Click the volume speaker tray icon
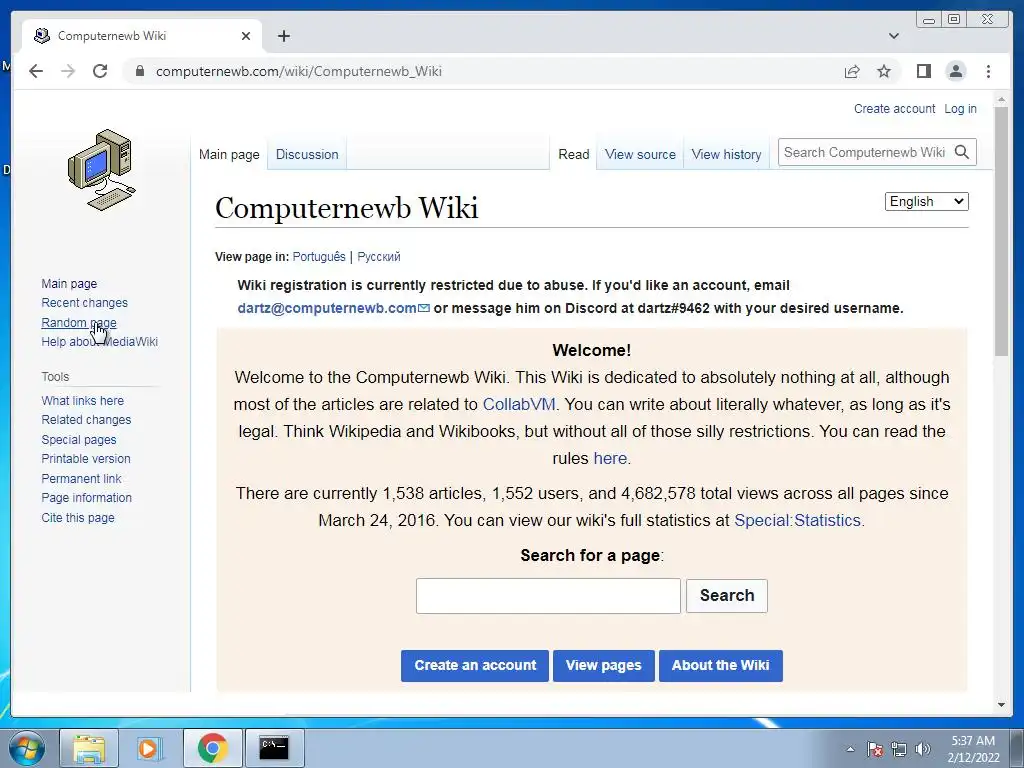 tap(923, 749)
